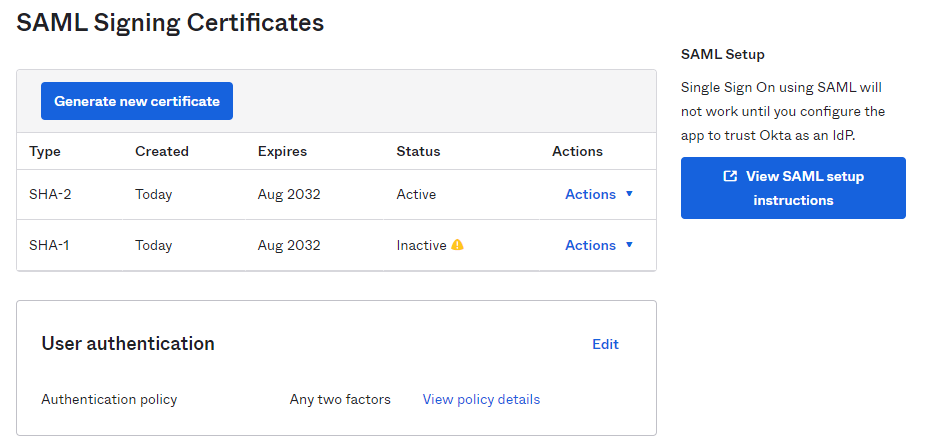Click the Inactive status text
This screenshot has height=445, width=936.
point(421,245)
